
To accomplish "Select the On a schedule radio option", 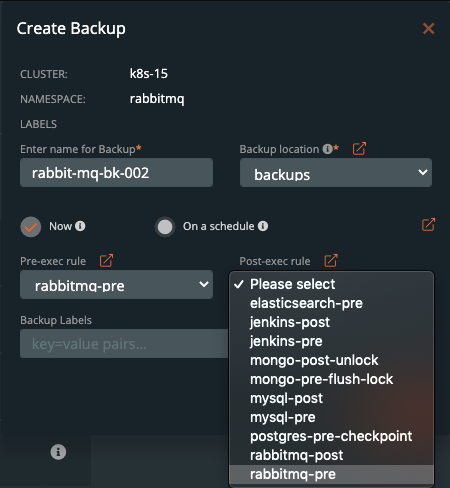I will coord(165,227).
